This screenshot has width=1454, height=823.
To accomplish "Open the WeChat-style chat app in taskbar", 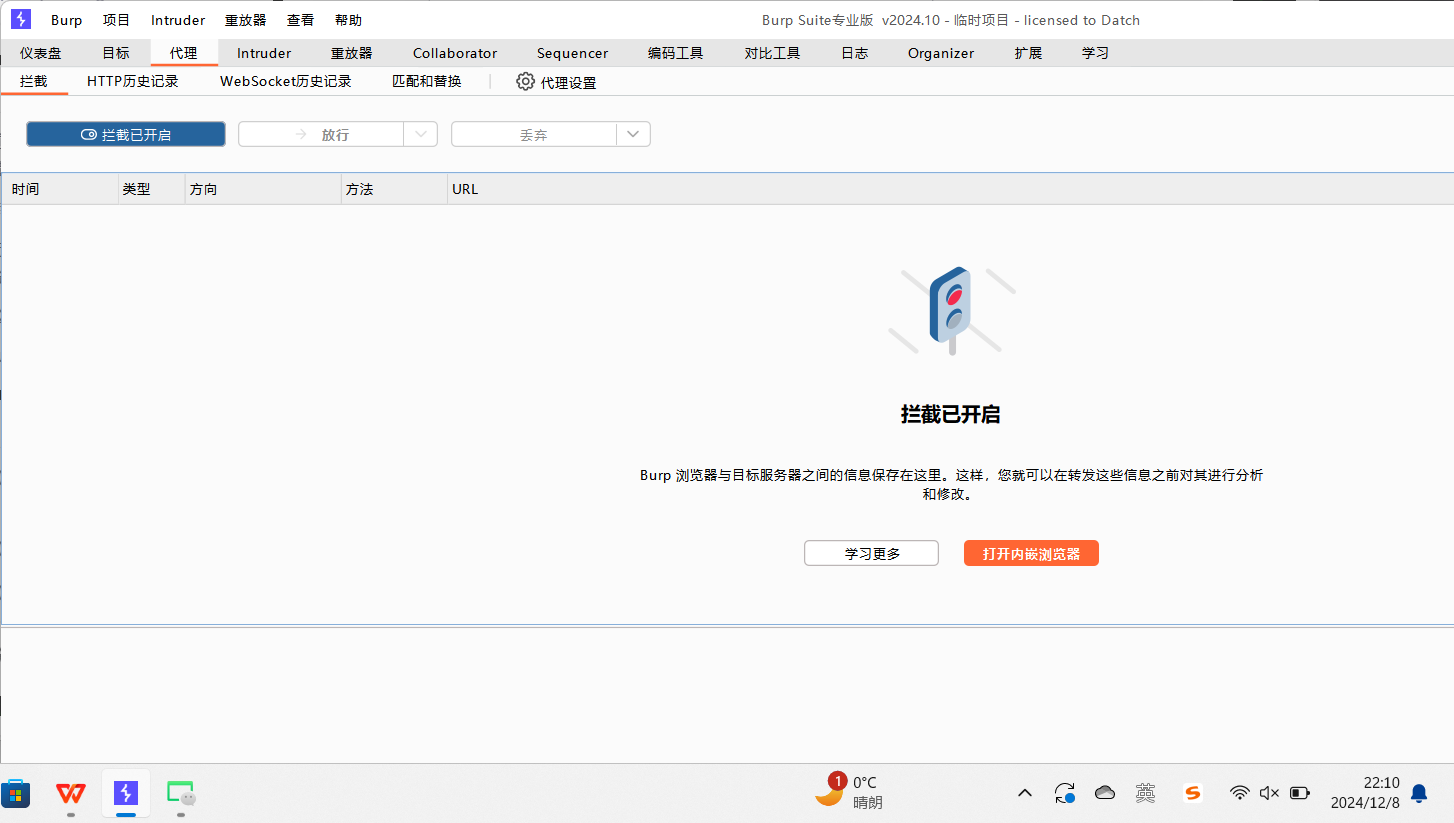I will coord(180,794).
